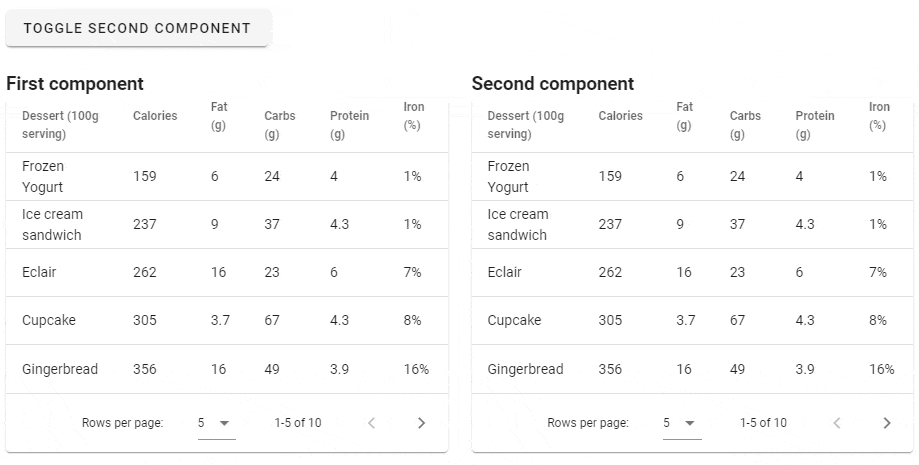Click Protein (g) header in first table
This screenshot has height=465, width=919.
[x=349, y=125]
